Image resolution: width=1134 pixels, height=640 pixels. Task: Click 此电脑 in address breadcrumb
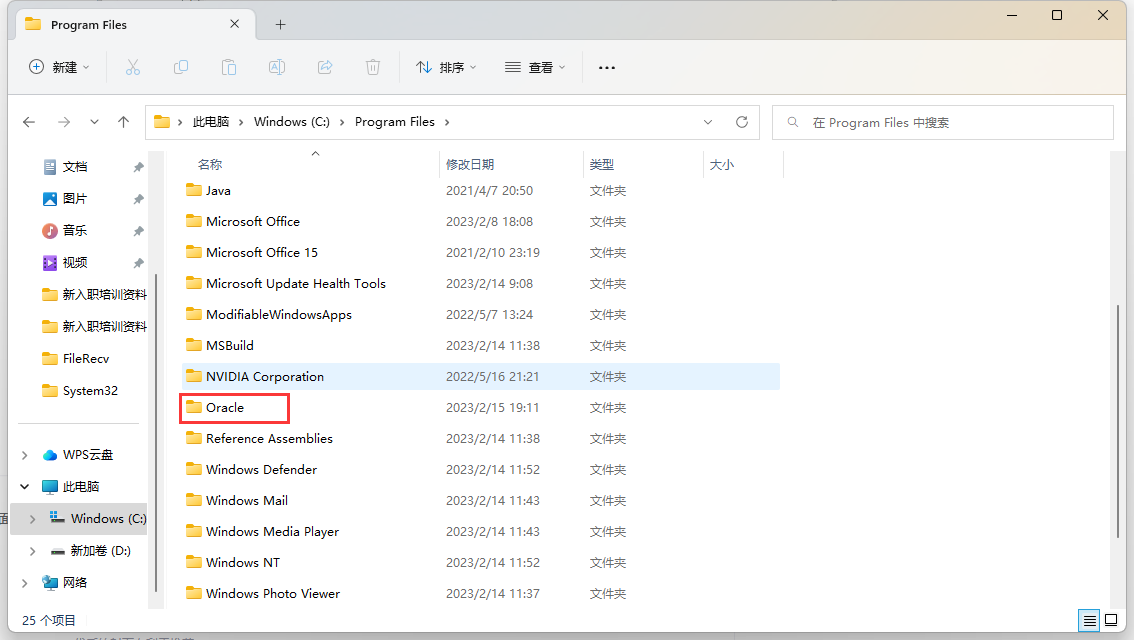click(210, 122)
